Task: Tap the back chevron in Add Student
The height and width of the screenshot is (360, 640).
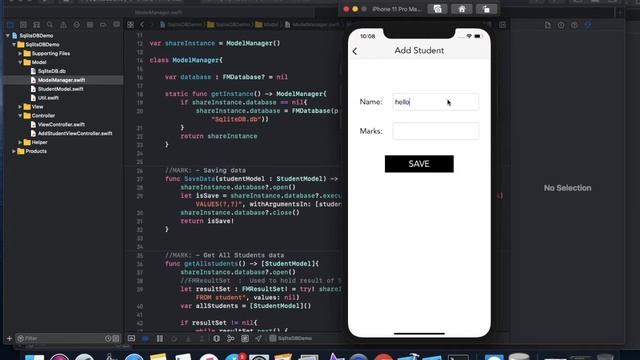Action: (x=355, y=51)
